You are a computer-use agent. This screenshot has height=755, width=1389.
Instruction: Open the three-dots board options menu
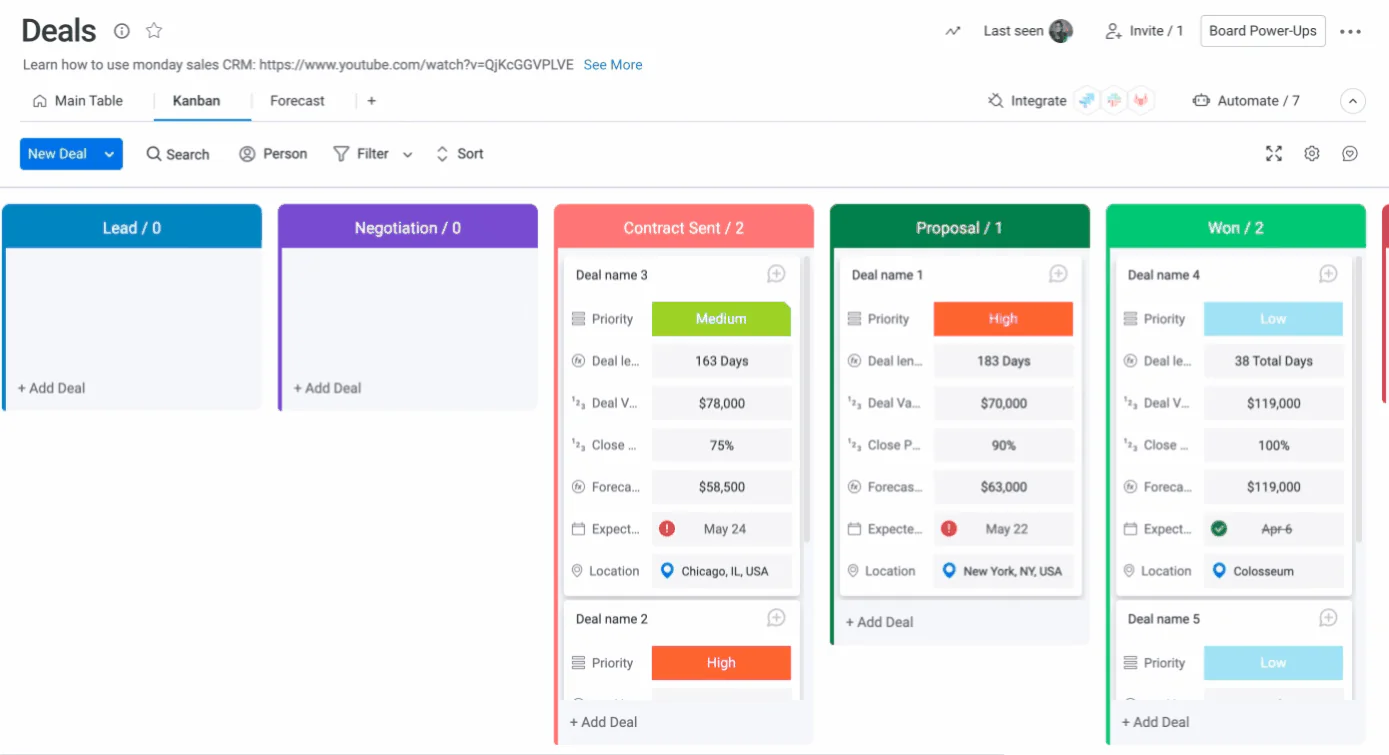[x=1351, y=31]
